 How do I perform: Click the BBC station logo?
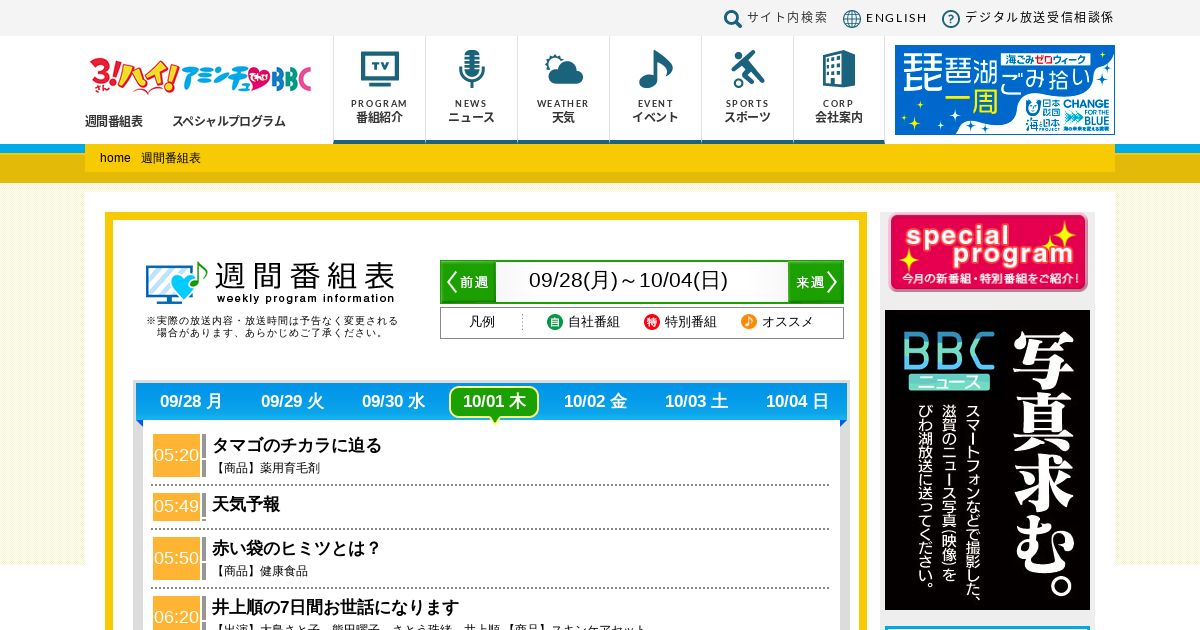pyautogui.click(x=200, y=76)
